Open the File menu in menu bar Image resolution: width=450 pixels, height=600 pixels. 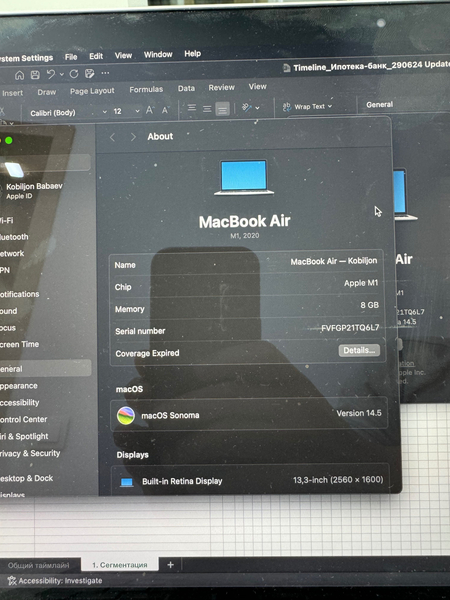point(71,57)
